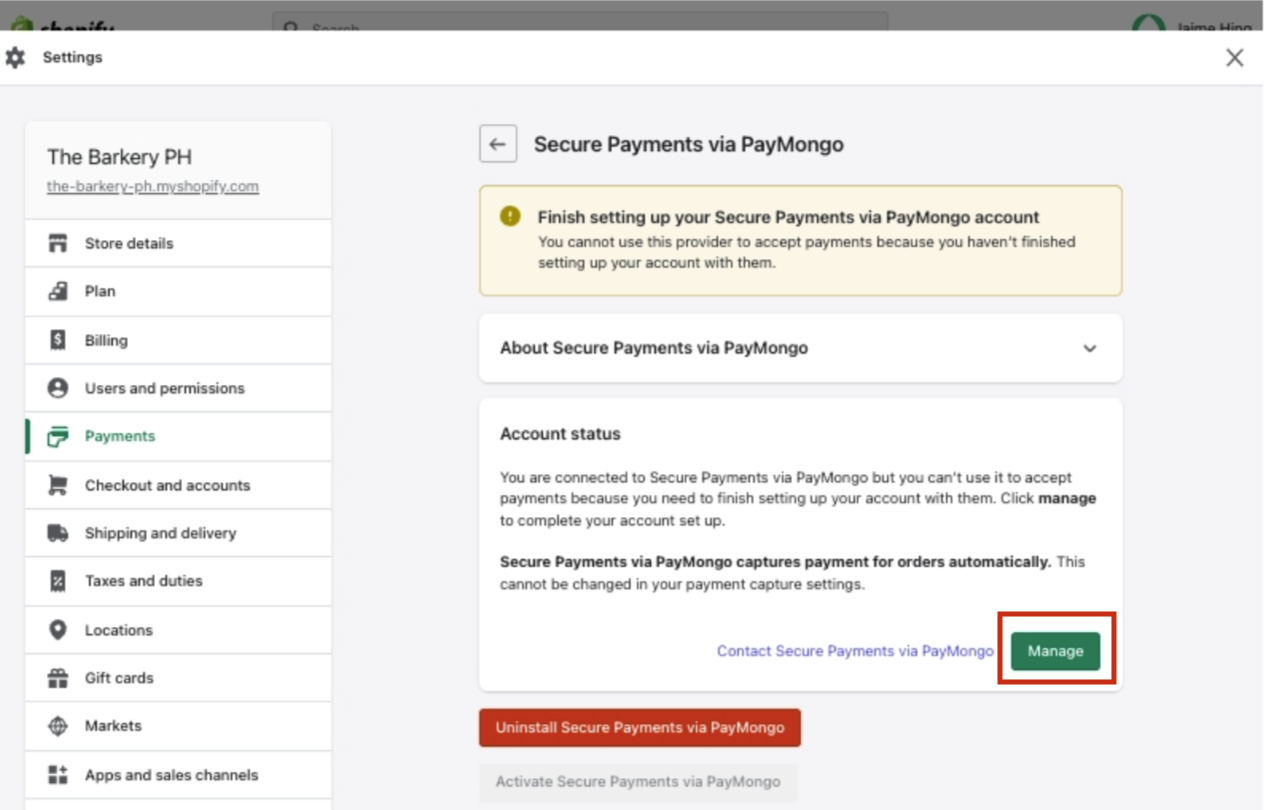The width and height of the screenshot is (1268, 810).
Task: Click the Store details storefront icon
Action: tap(58, 243)
